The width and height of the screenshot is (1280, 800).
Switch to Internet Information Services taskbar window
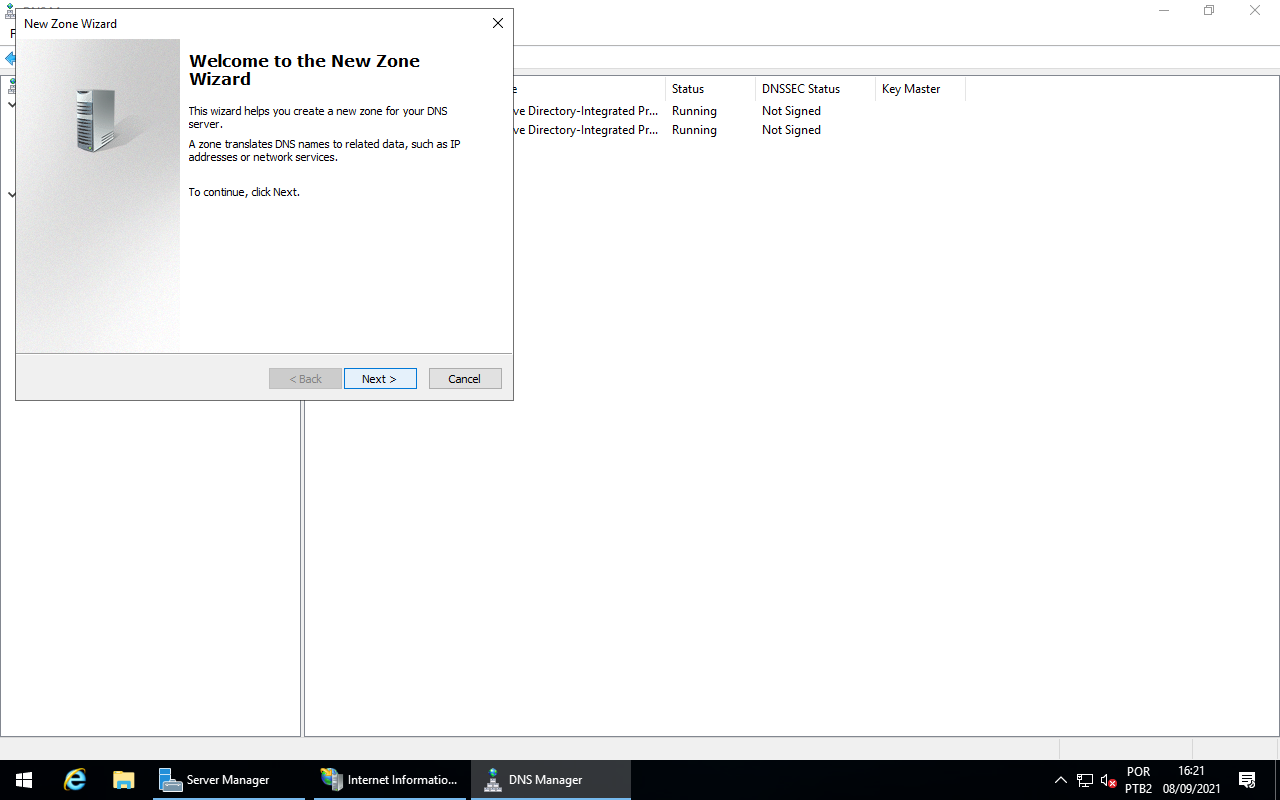point(390,780)
